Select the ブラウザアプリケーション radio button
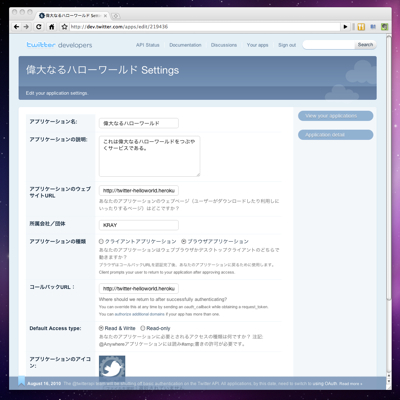The image size is (400, 400). (x=183, y=241)
